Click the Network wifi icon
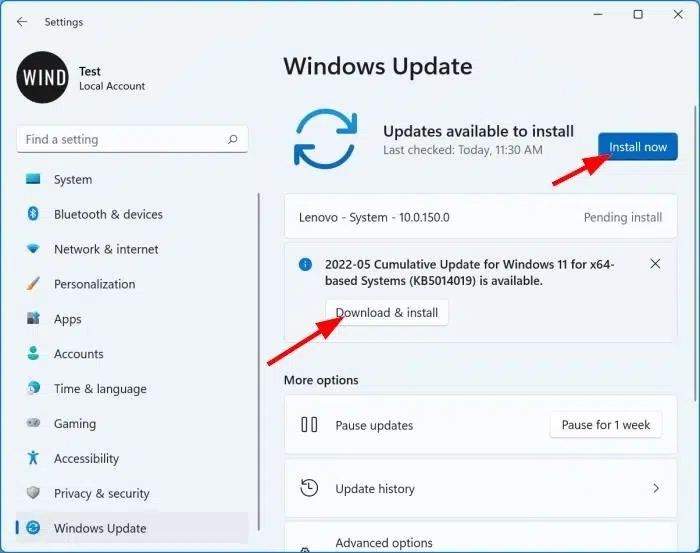This screenshot has height=553, width=700. pos(33,249)
